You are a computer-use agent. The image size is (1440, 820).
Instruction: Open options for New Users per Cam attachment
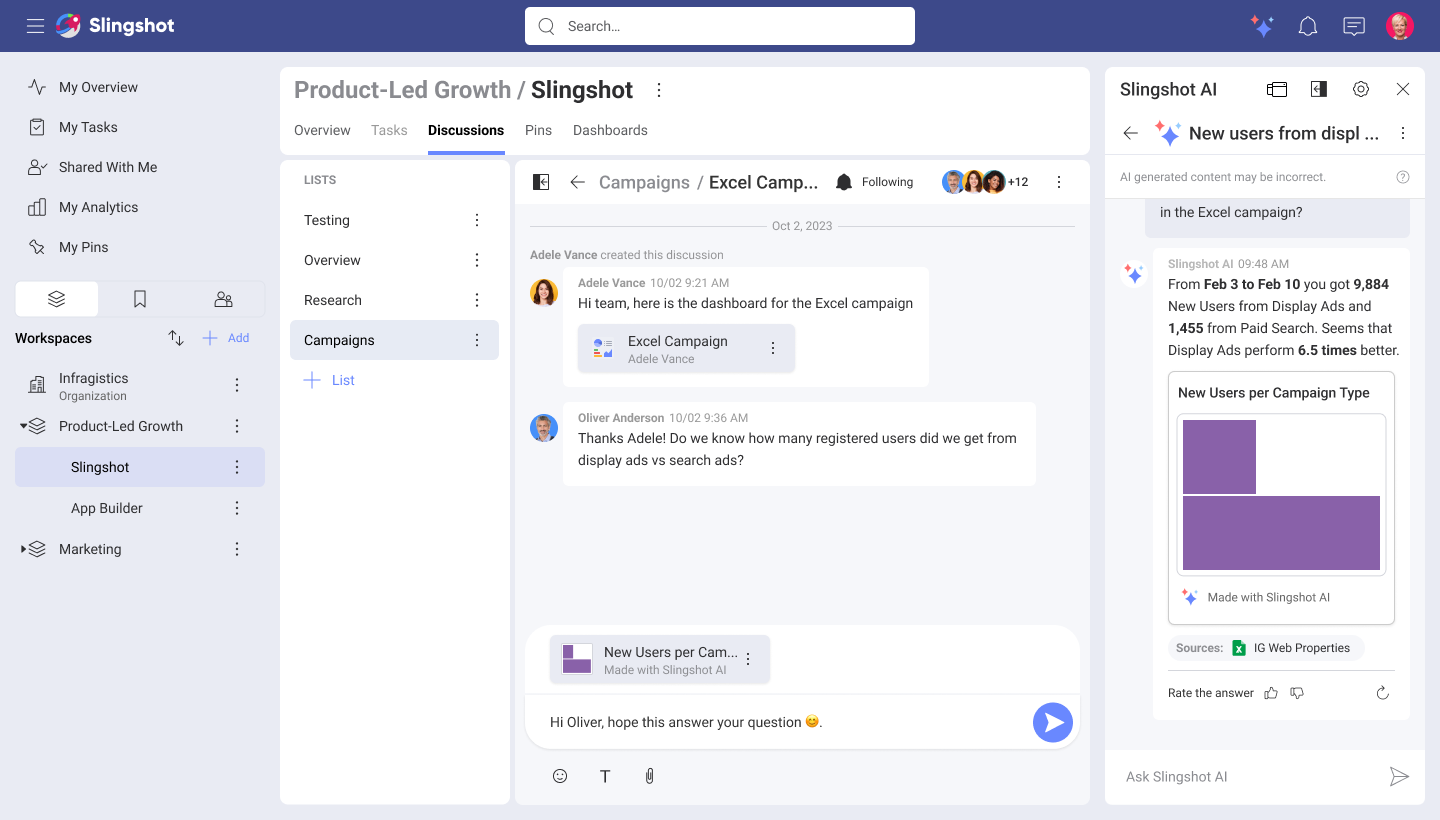[748, 660]
